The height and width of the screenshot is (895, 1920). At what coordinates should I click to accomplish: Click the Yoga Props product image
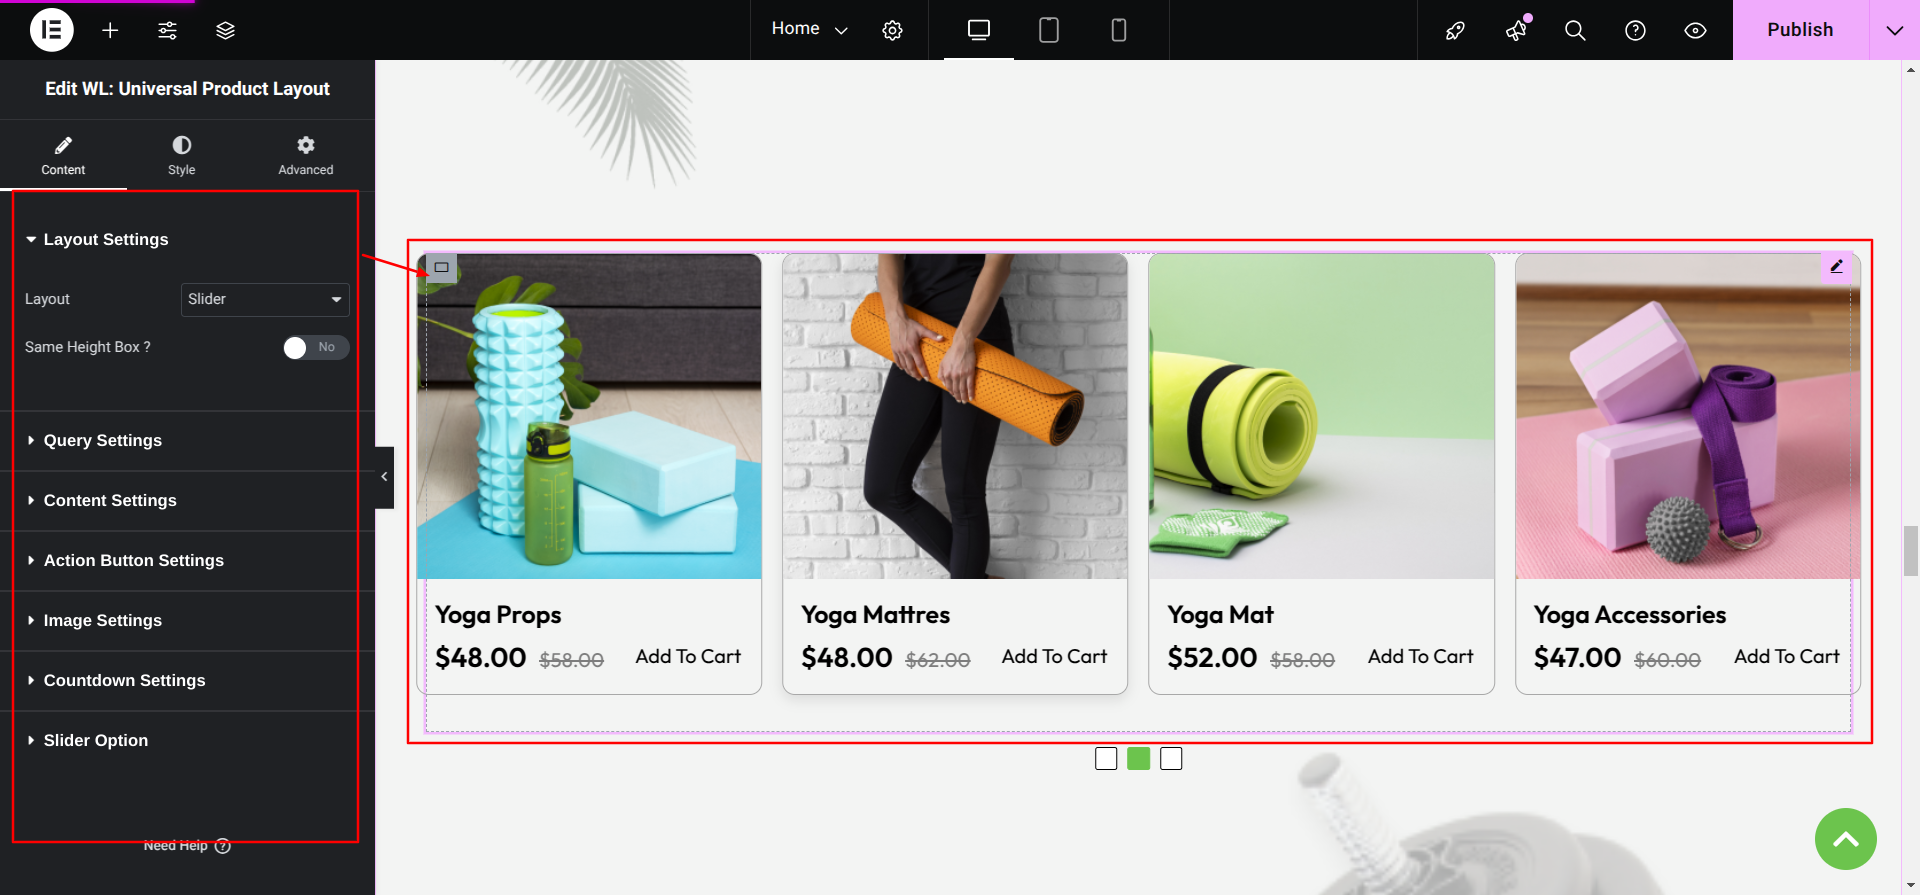(589, 416)
